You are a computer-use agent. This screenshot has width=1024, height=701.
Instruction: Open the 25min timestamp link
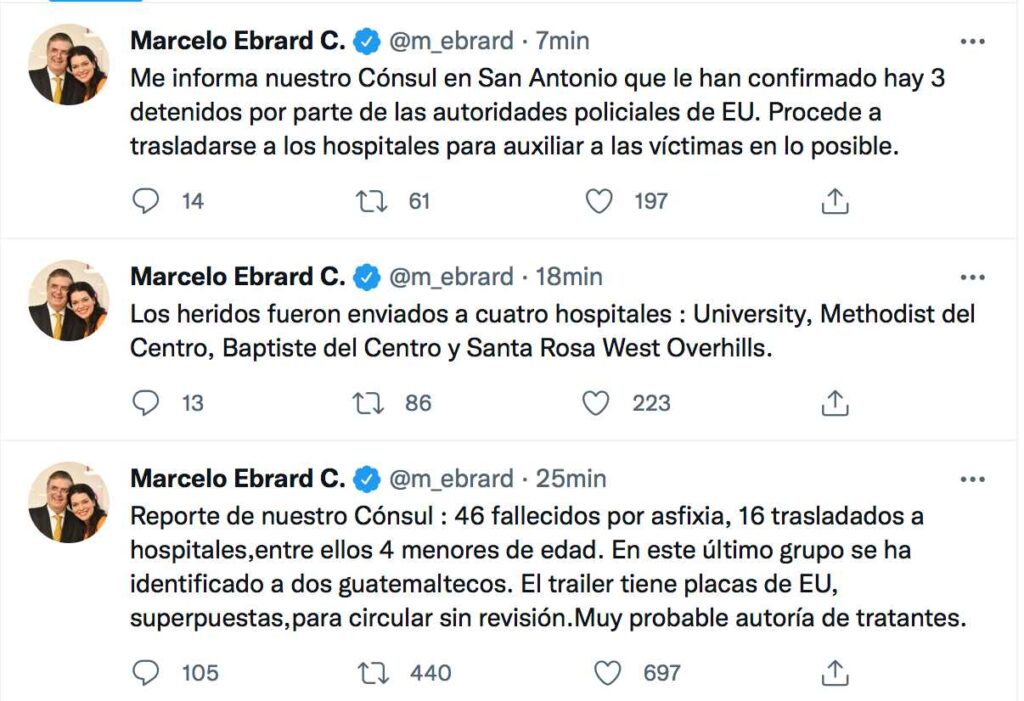click(571, 479)
